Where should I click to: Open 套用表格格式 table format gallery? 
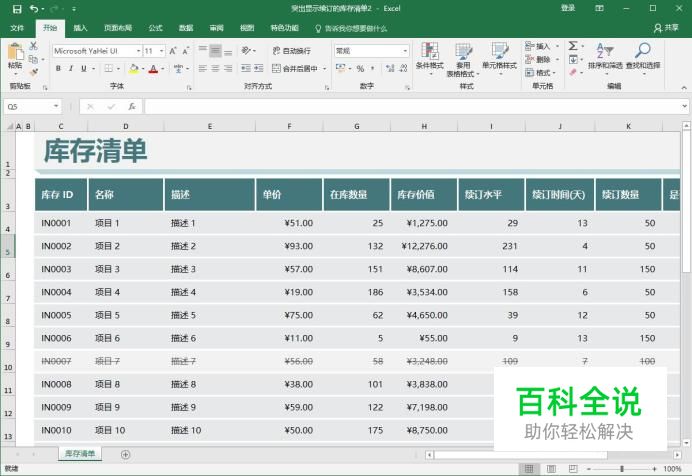coord(463,60)
